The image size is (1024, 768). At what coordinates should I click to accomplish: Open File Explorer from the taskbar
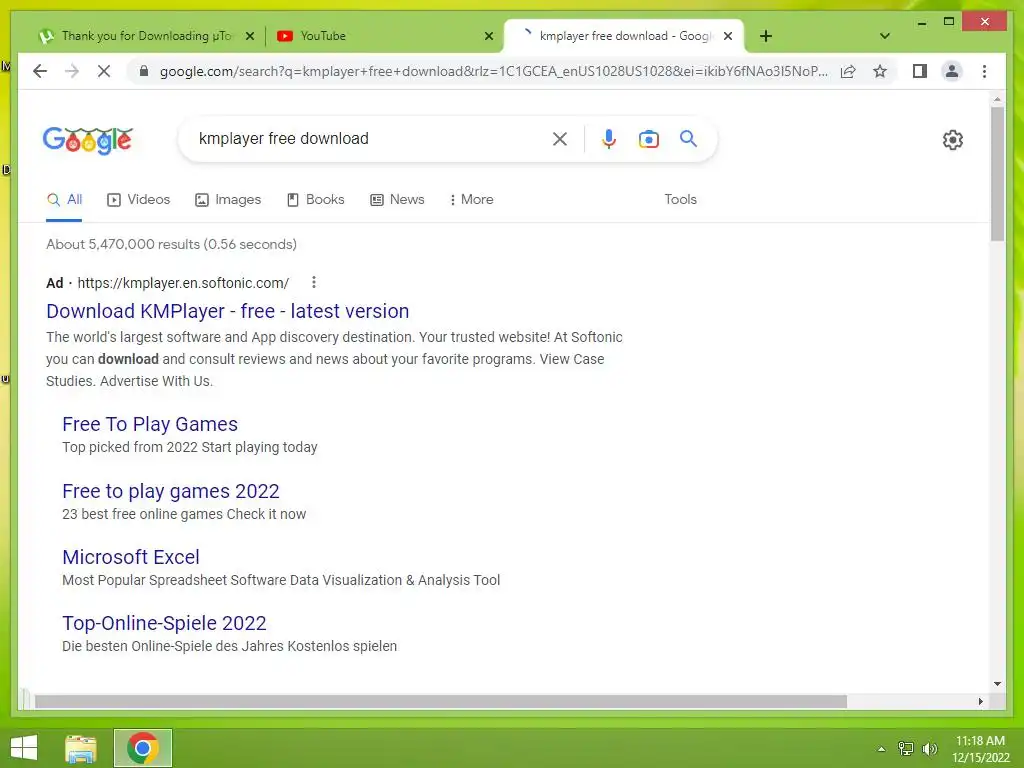pyautogui.click(x=81, y=748)
